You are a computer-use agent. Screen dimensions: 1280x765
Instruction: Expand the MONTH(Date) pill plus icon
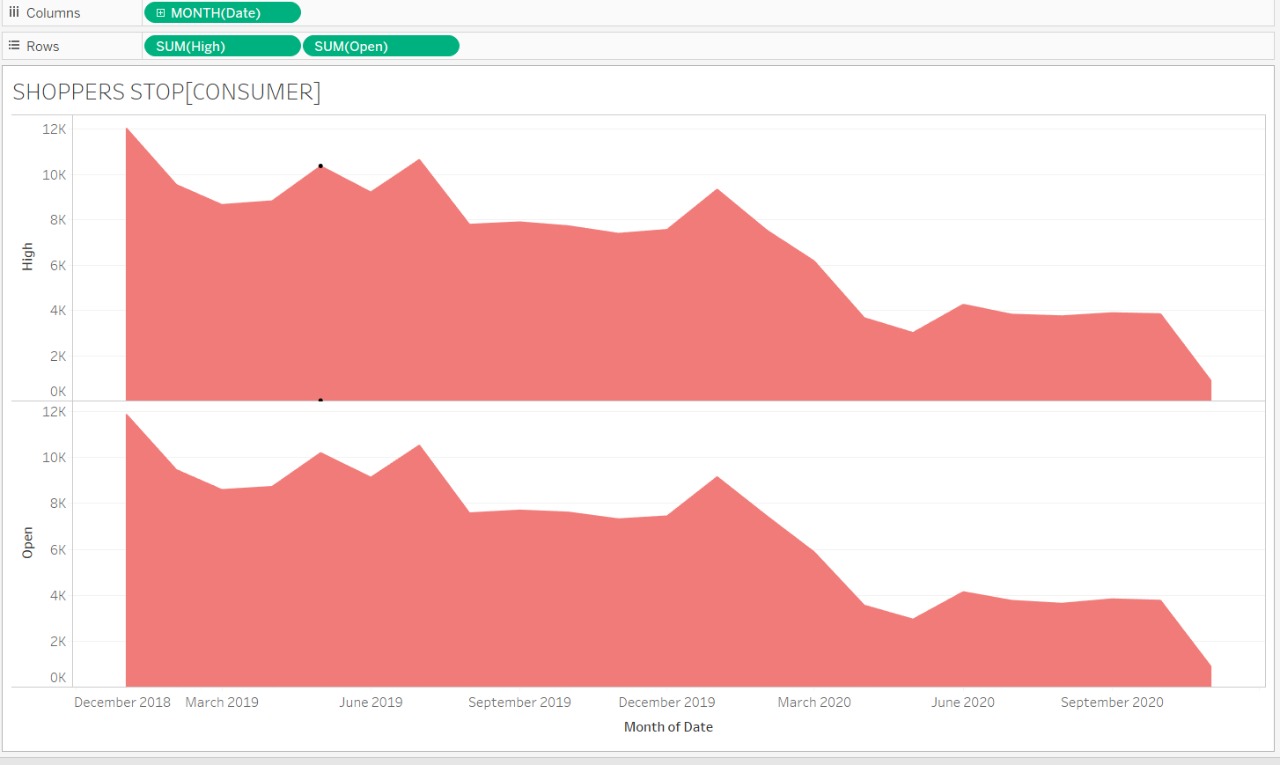tap(161, 13)
